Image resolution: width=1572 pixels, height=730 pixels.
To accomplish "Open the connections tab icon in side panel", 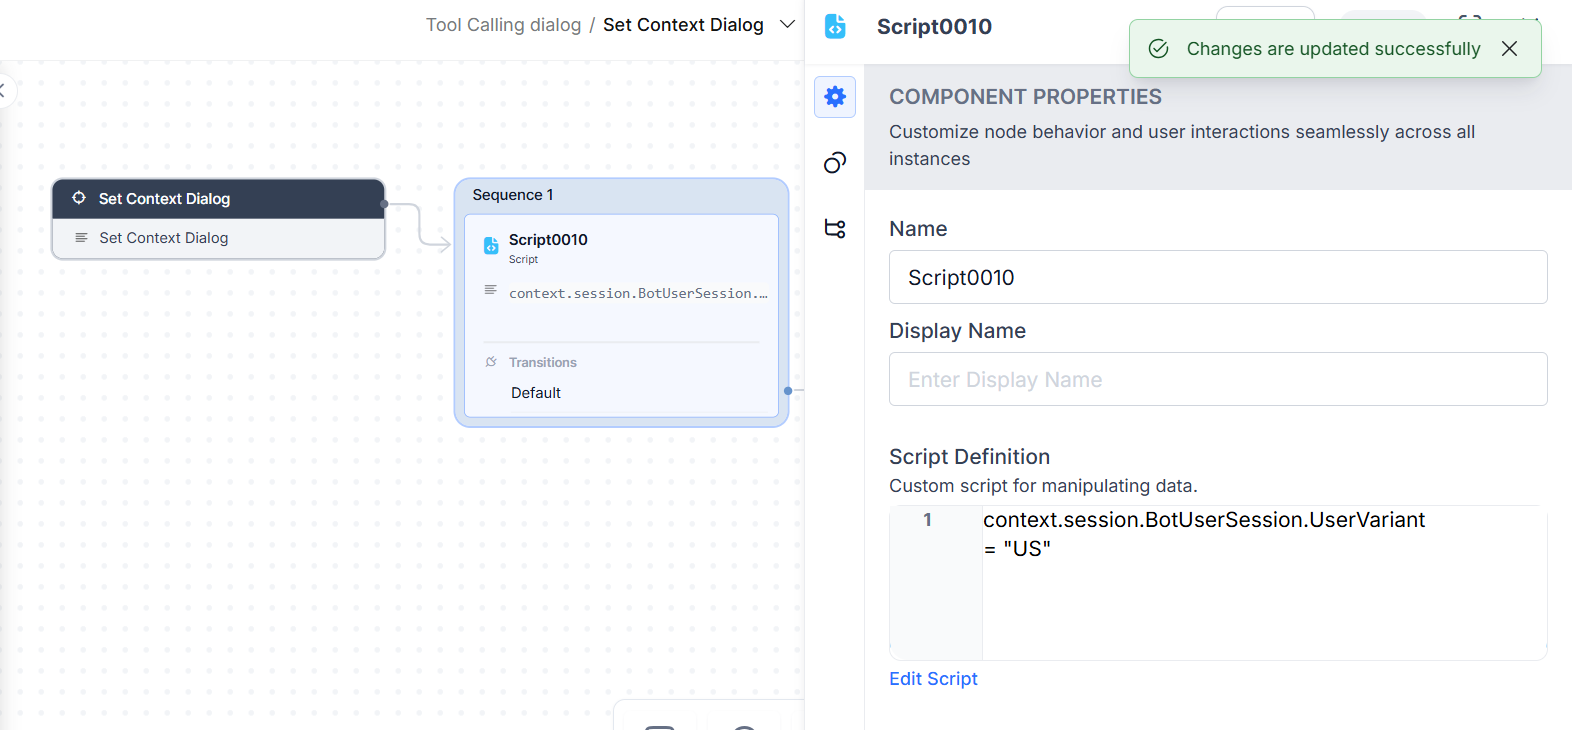I will click(835, 162).
